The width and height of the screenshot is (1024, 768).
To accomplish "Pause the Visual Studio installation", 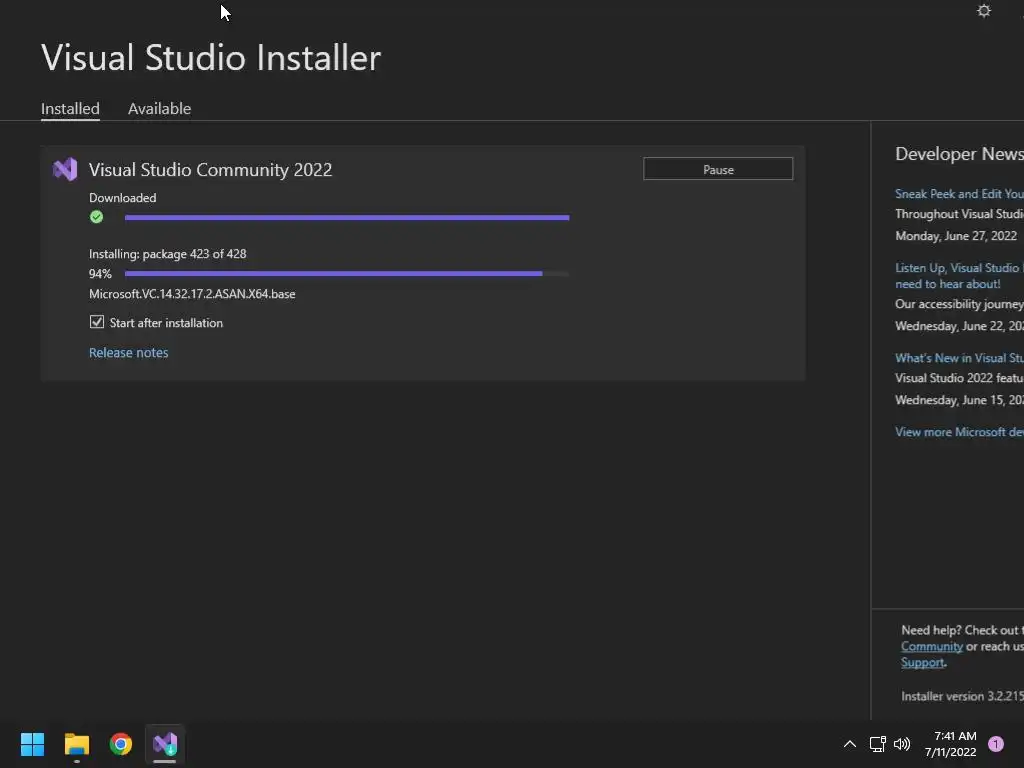I will click(718, 169).
